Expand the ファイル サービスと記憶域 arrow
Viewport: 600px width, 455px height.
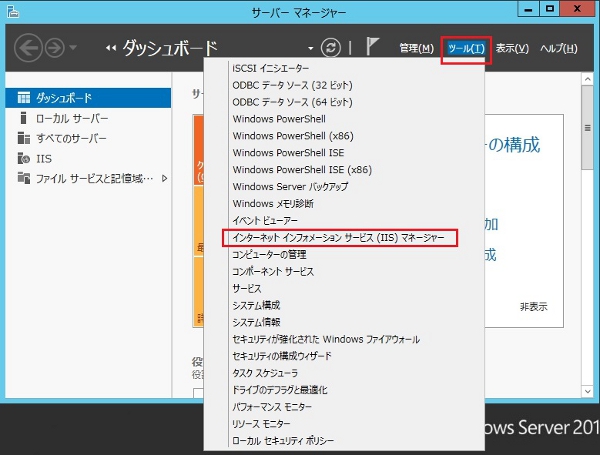(165, 178)
